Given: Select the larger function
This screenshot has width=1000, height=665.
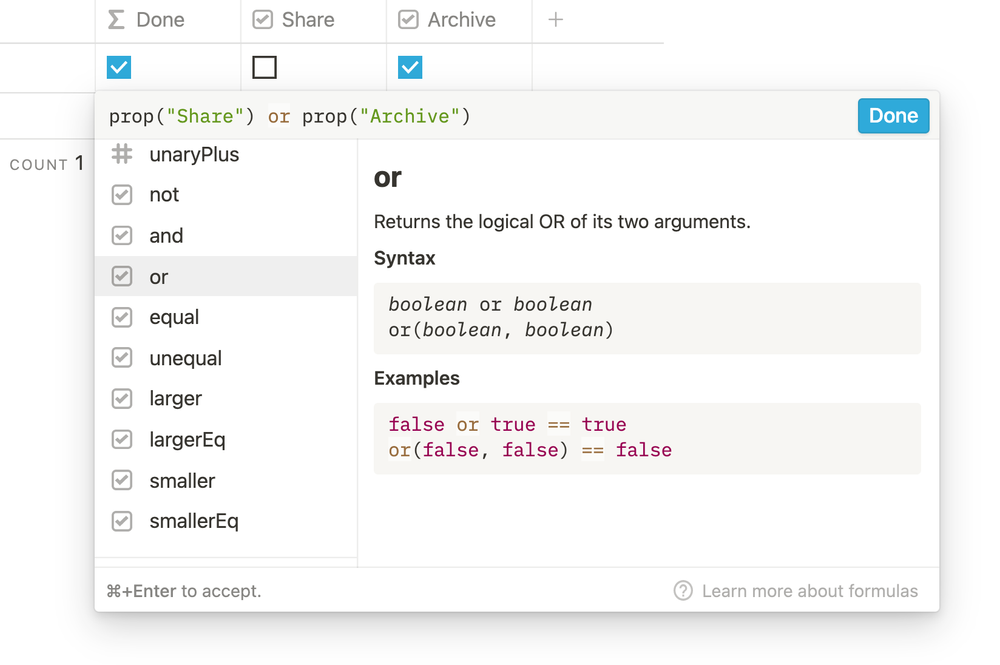Looking at the screenshot, I should (x=226, y=398).
